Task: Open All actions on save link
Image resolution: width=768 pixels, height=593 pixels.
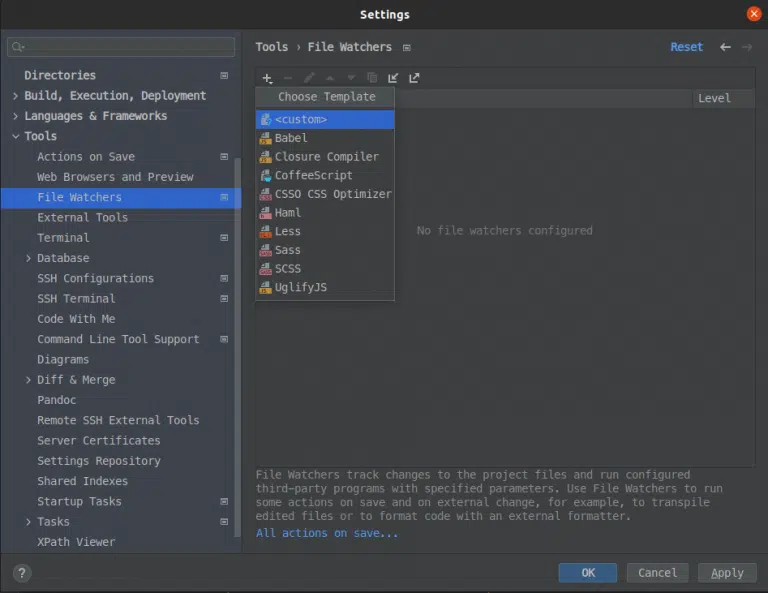Action: [x=327, y=533]
